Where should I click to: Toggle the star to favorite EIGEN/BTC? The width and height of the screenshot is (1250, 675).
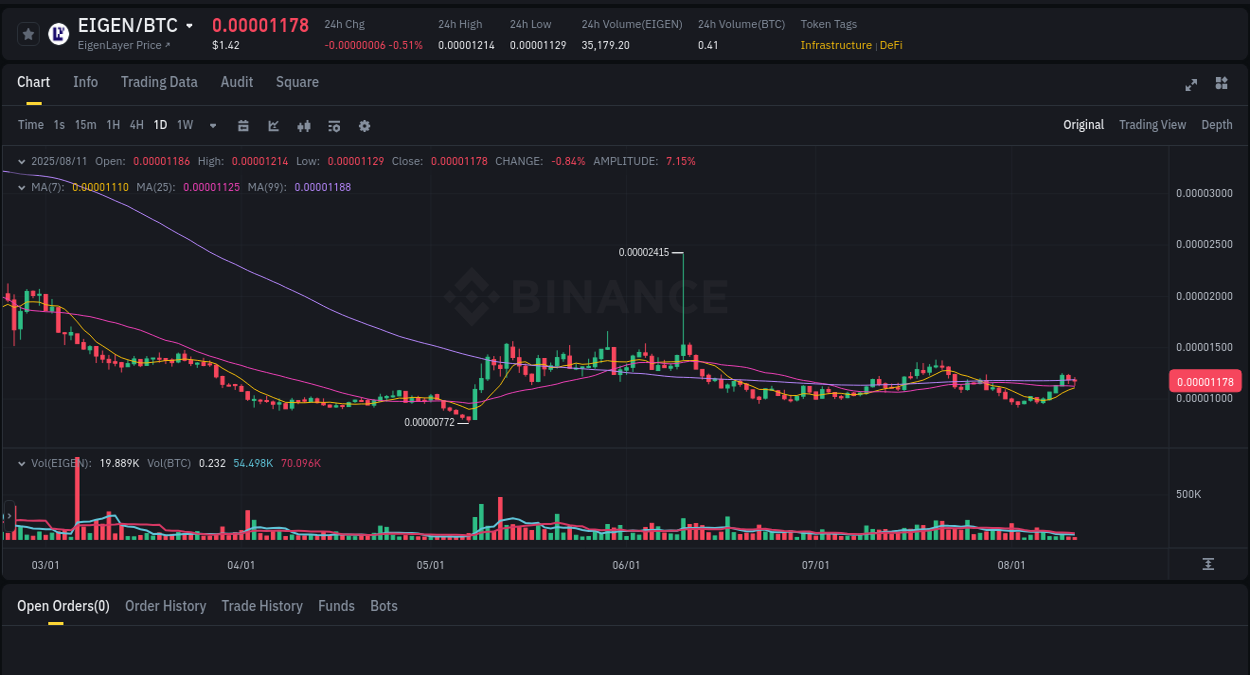[x=28, y=33]
